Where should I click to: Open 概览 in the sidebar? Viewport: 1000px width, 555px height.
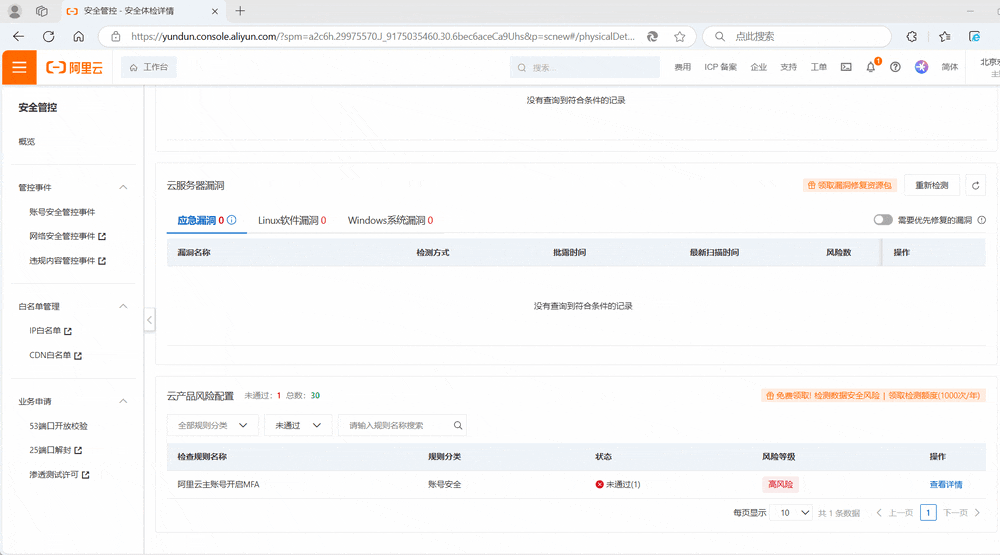tap(27, 142)
